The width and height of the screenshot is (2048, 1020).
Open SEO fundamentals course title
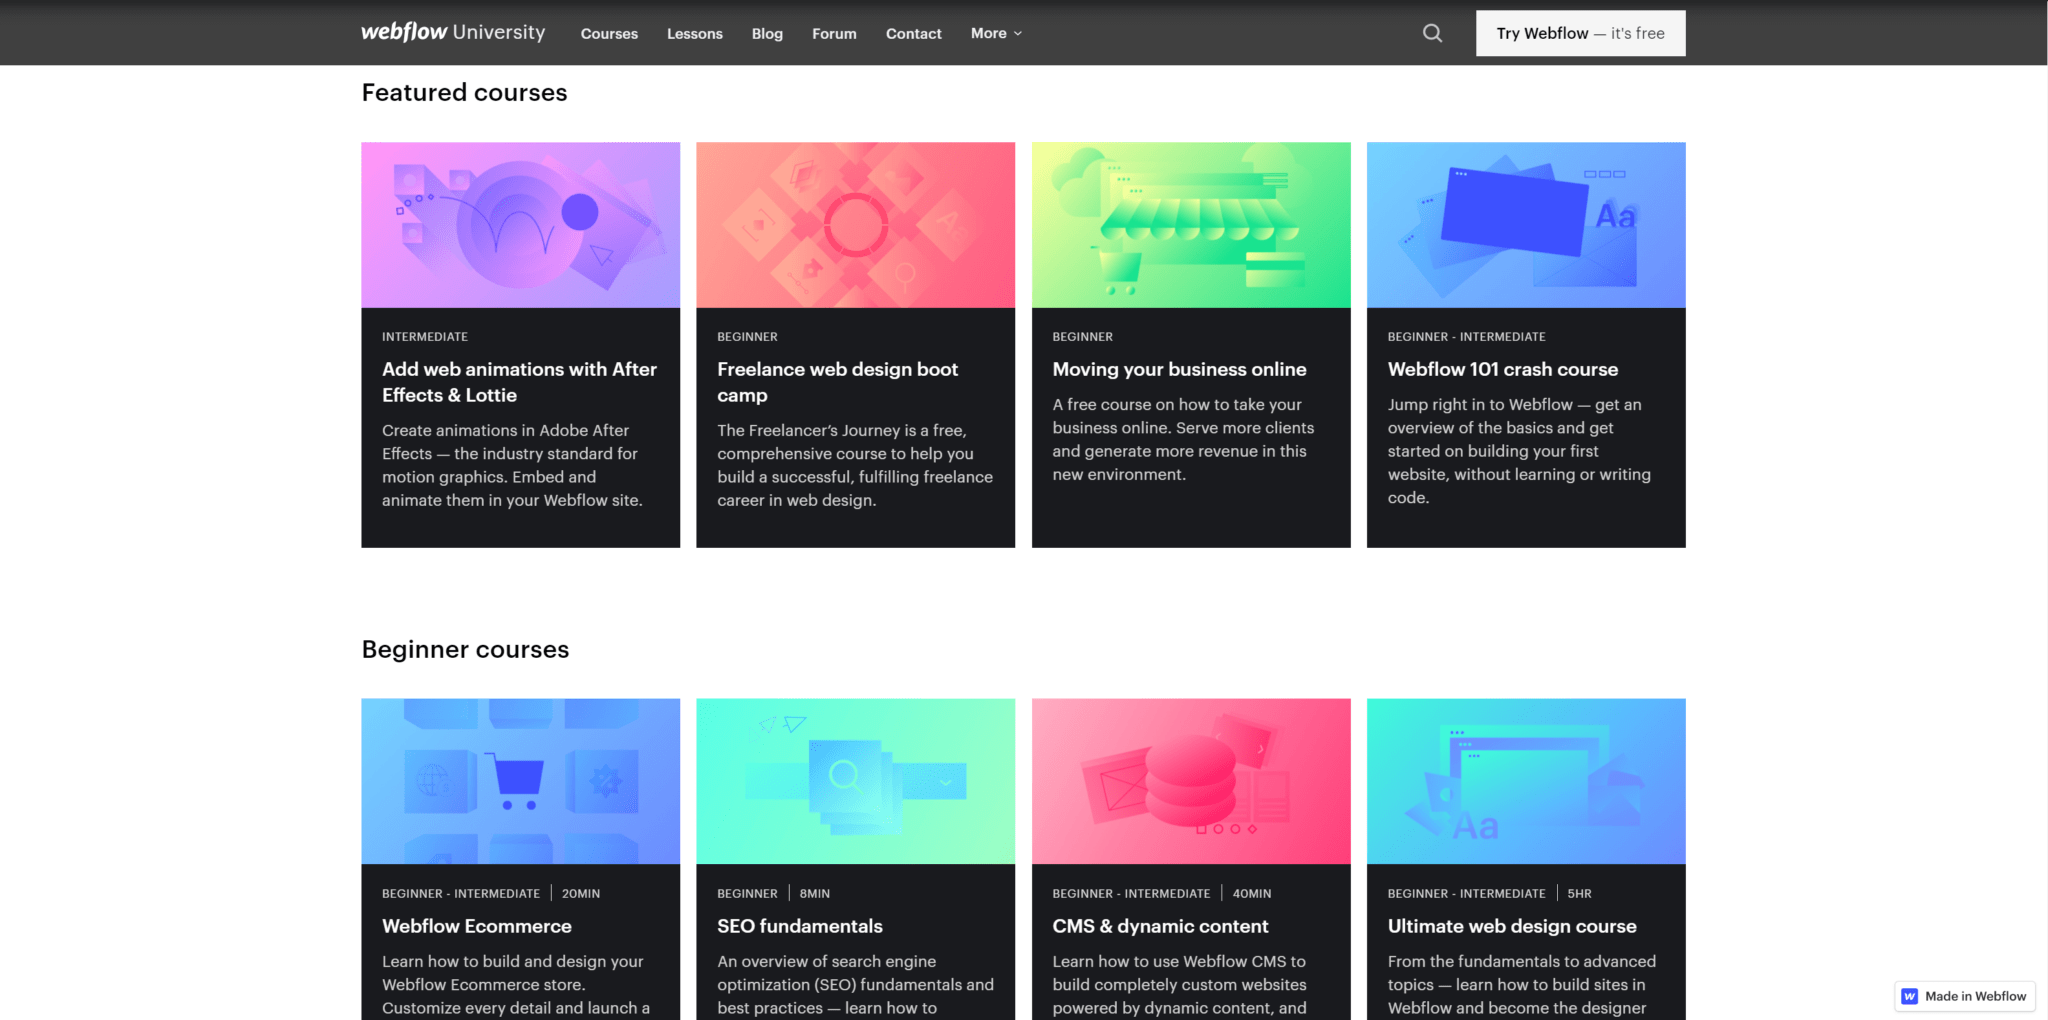pyautogui.click(x=799, y=926)
